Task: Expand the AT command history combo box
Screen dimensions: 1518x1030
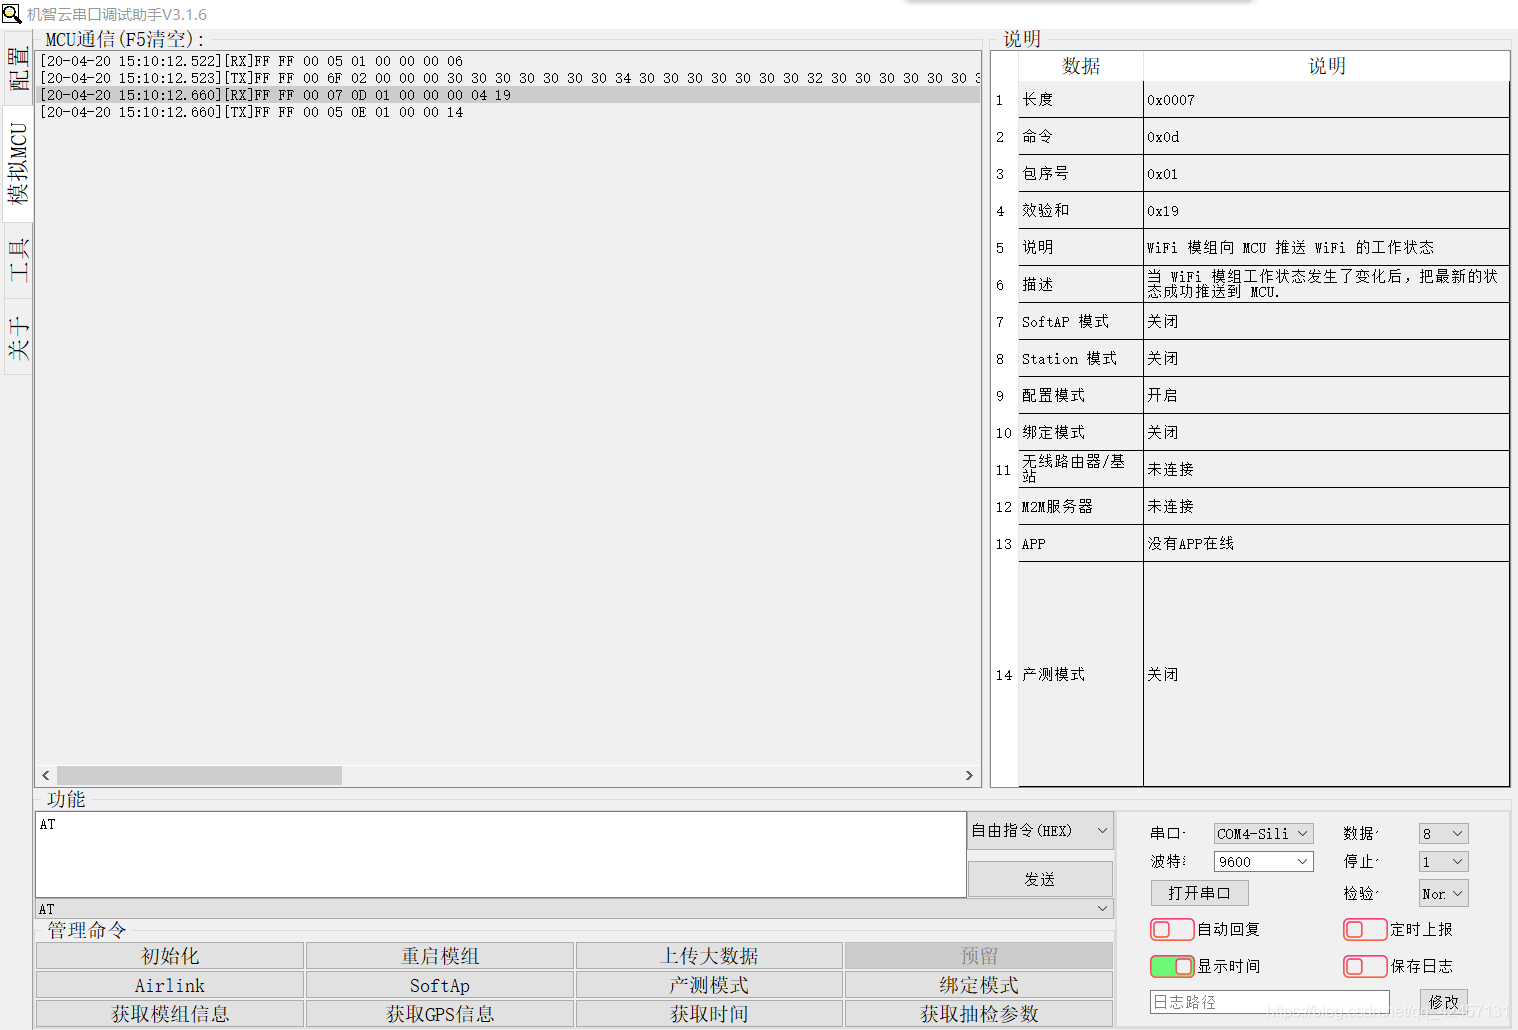Action: click(x=574, y=908)
